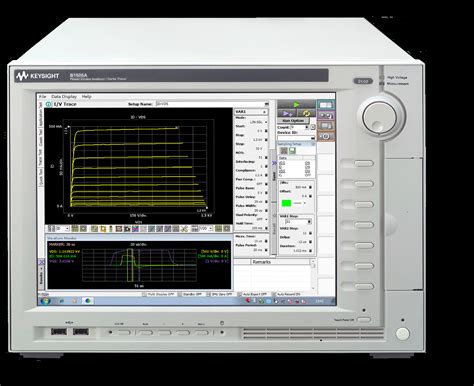Open the Count dropdown
The height and width of the screenshot is (386, 474).
(307, 127)
